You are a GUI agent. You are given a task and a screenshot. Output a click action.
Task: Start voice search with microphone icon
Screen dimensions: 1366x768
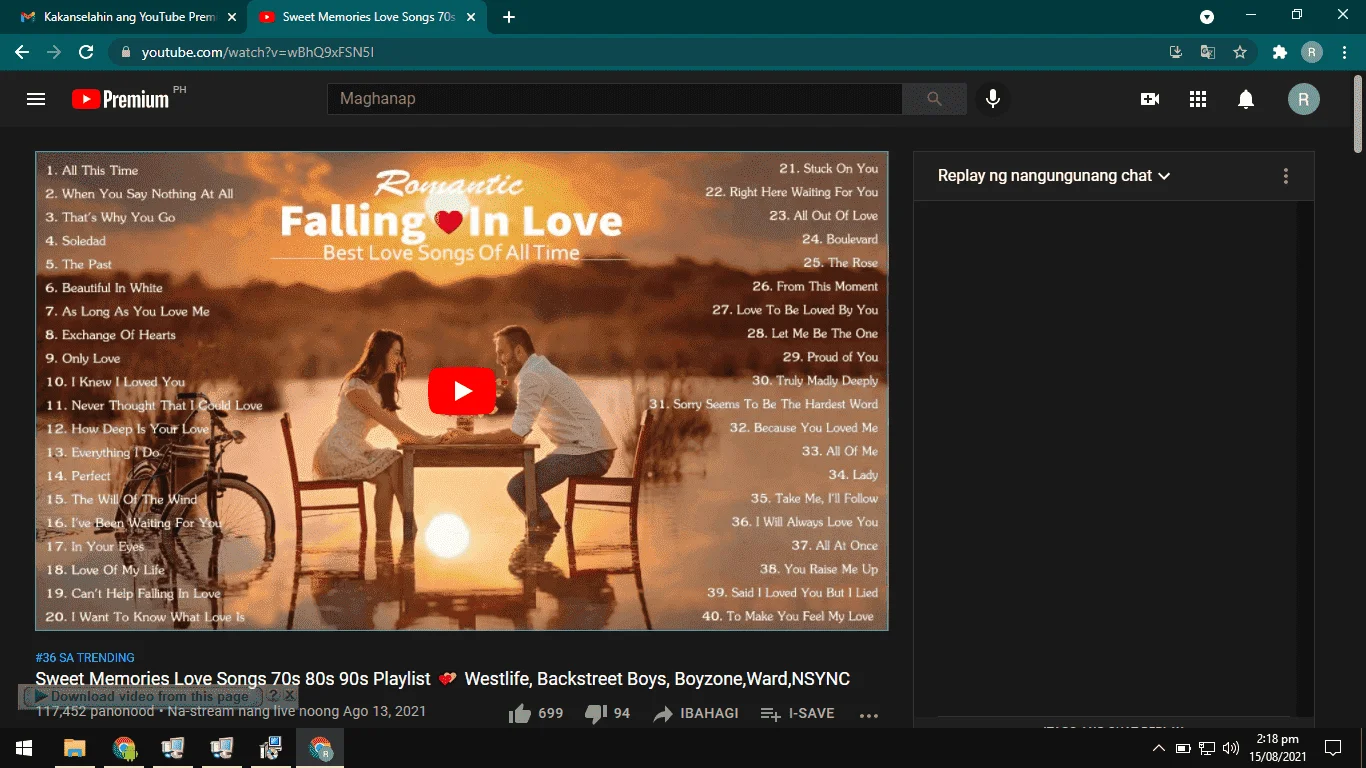point(993,99)
